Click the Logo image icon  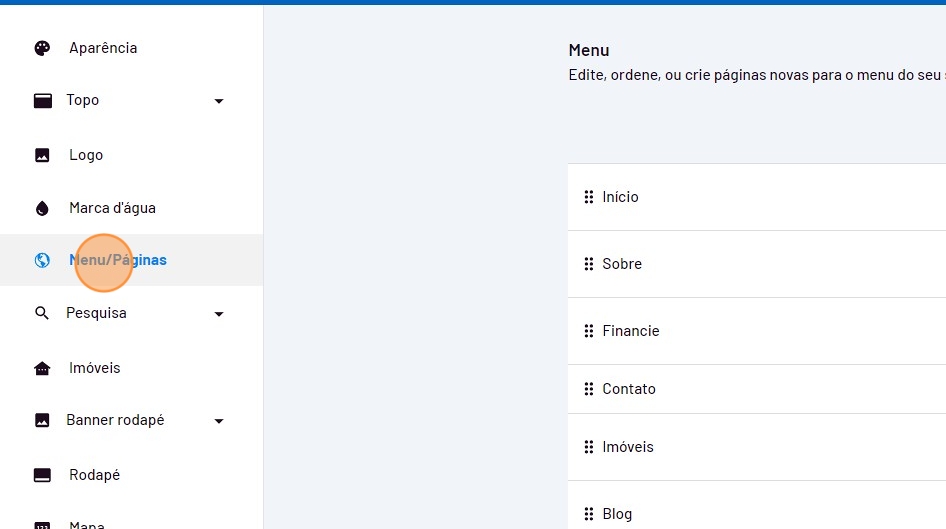point(42,155)
